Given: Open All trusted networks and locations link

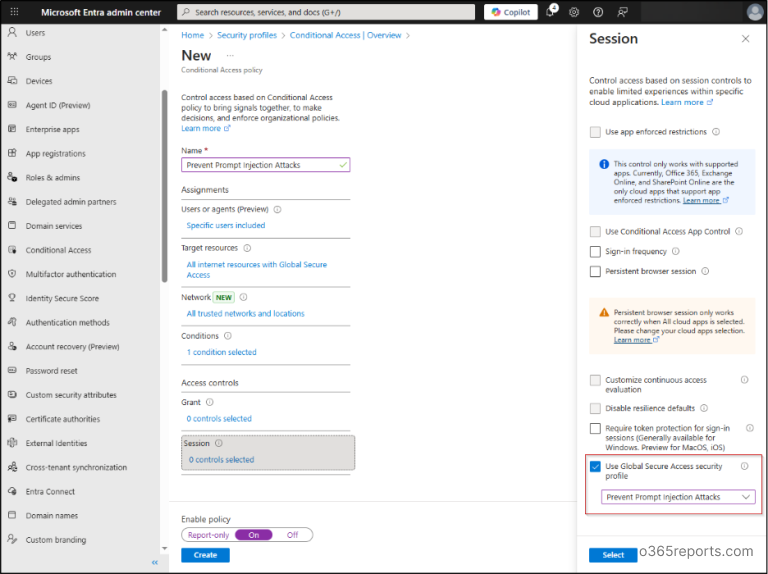Looking at the screenshot, I should click(x=245, y=313).
